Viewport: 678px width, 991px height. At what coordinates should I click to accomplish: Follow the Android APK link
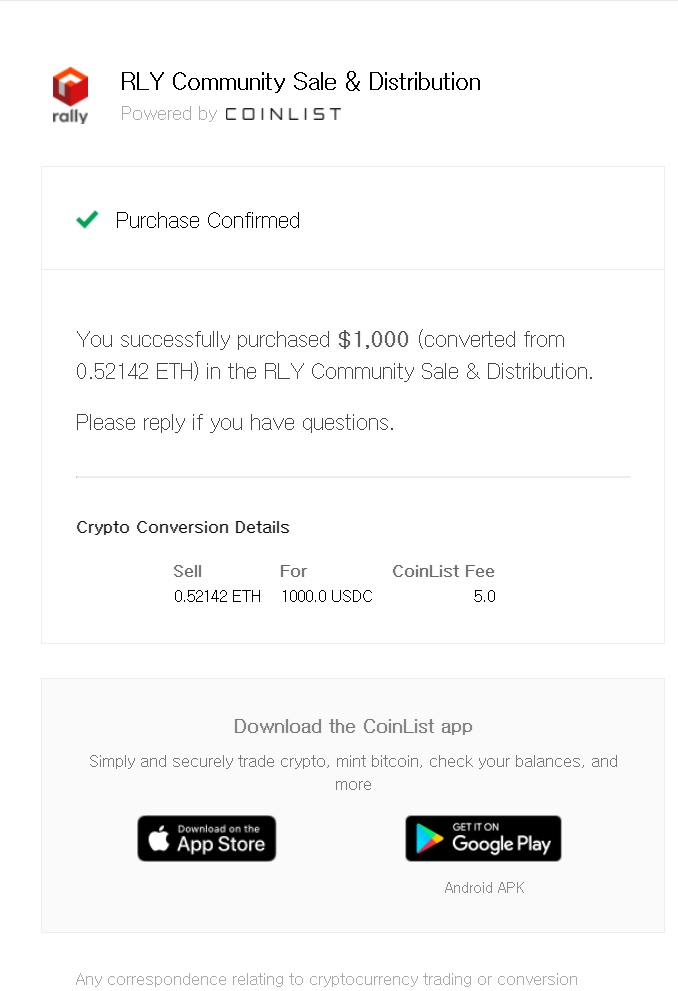click(484, 887)
